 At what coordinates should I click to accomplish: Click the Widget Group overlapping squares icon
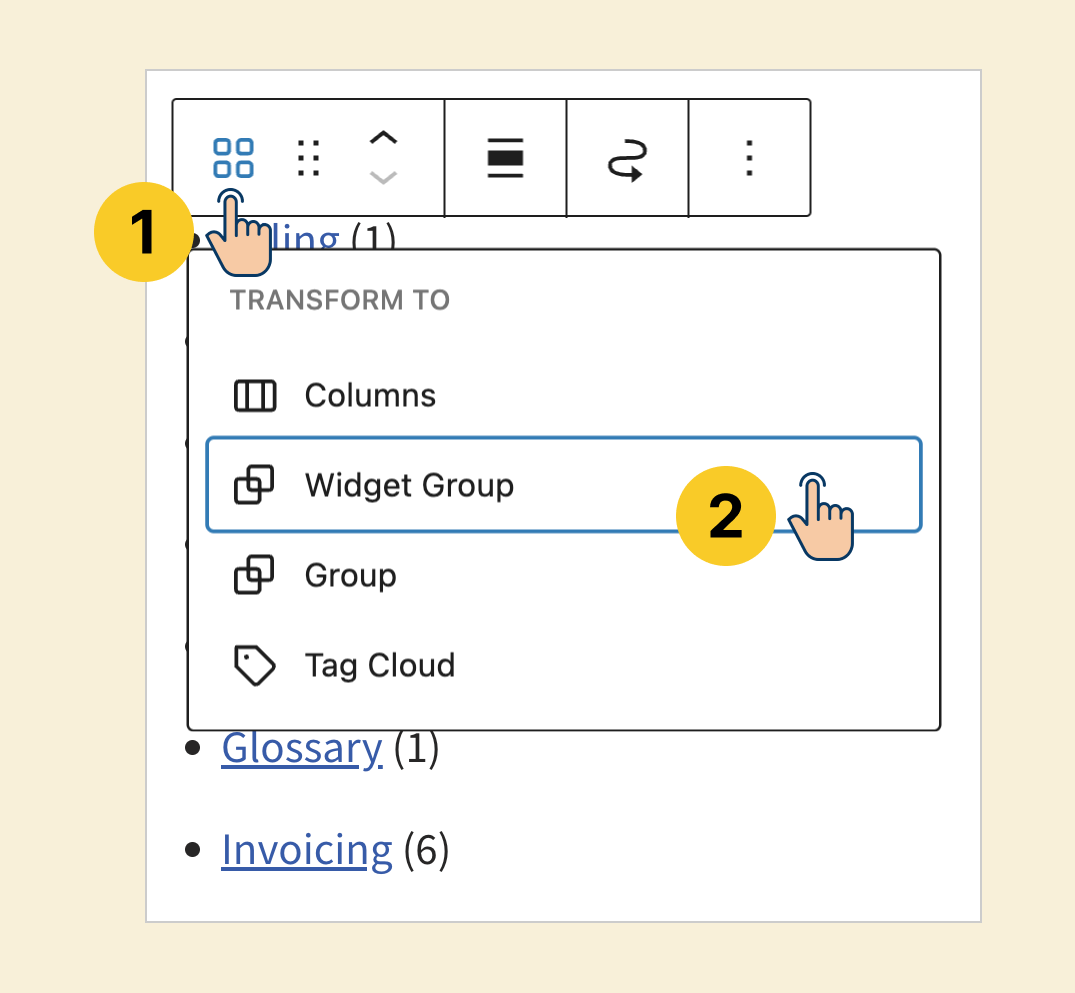pos(254,486)
